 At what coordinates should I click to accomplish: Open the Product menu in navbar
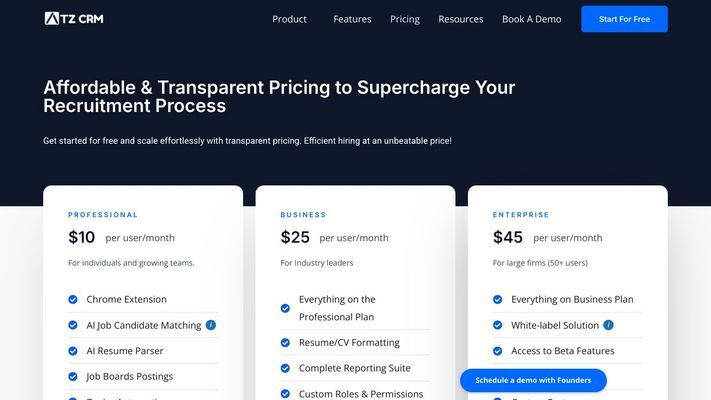click(289, 19)
